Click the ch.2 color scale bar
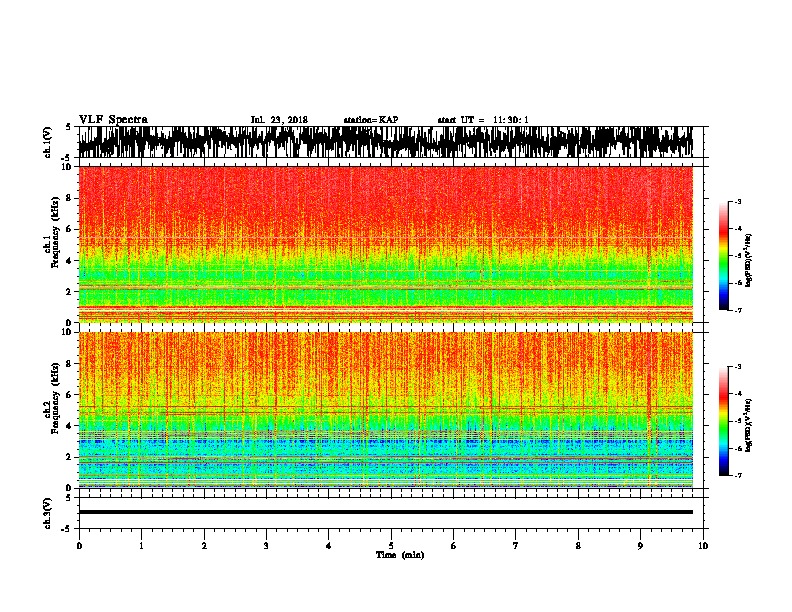792x612 pixels. pos(723,421)
